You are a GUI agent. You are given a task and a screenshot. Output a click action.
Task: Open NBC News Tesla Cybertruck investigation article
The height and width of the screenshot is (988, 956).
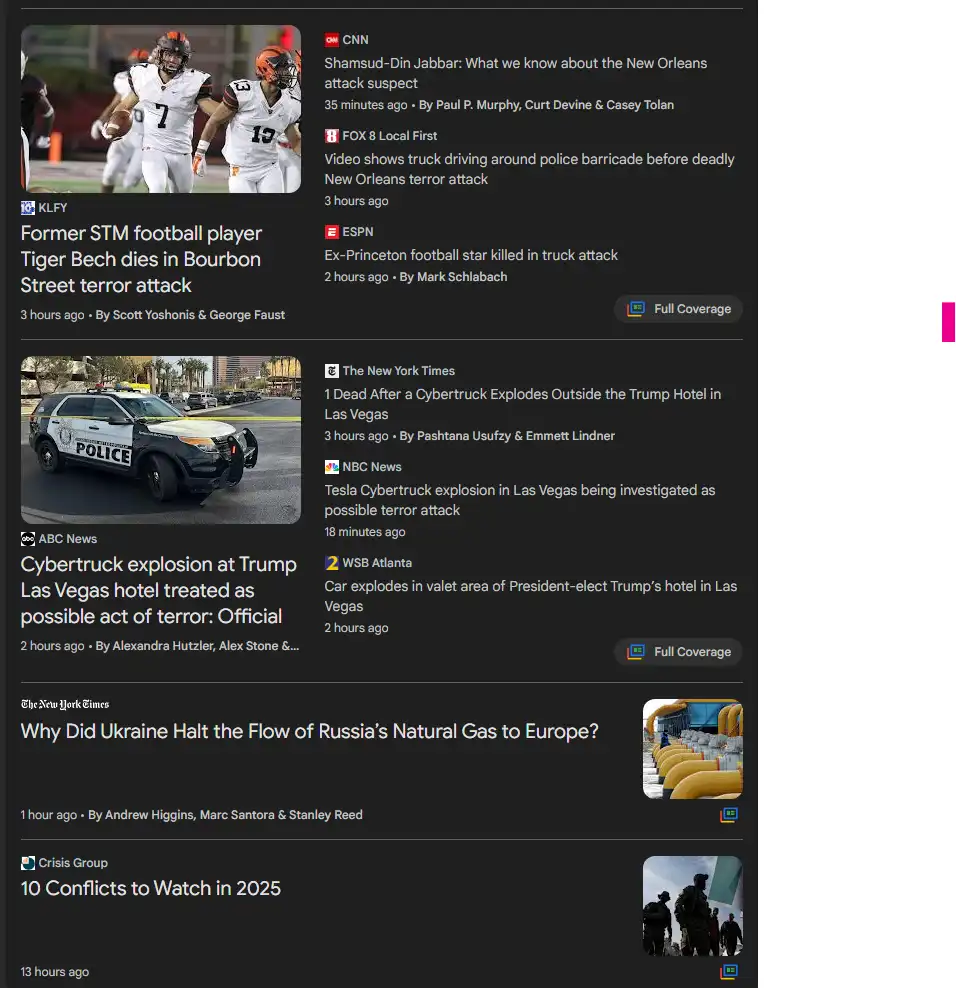click(x=520, y=500)
